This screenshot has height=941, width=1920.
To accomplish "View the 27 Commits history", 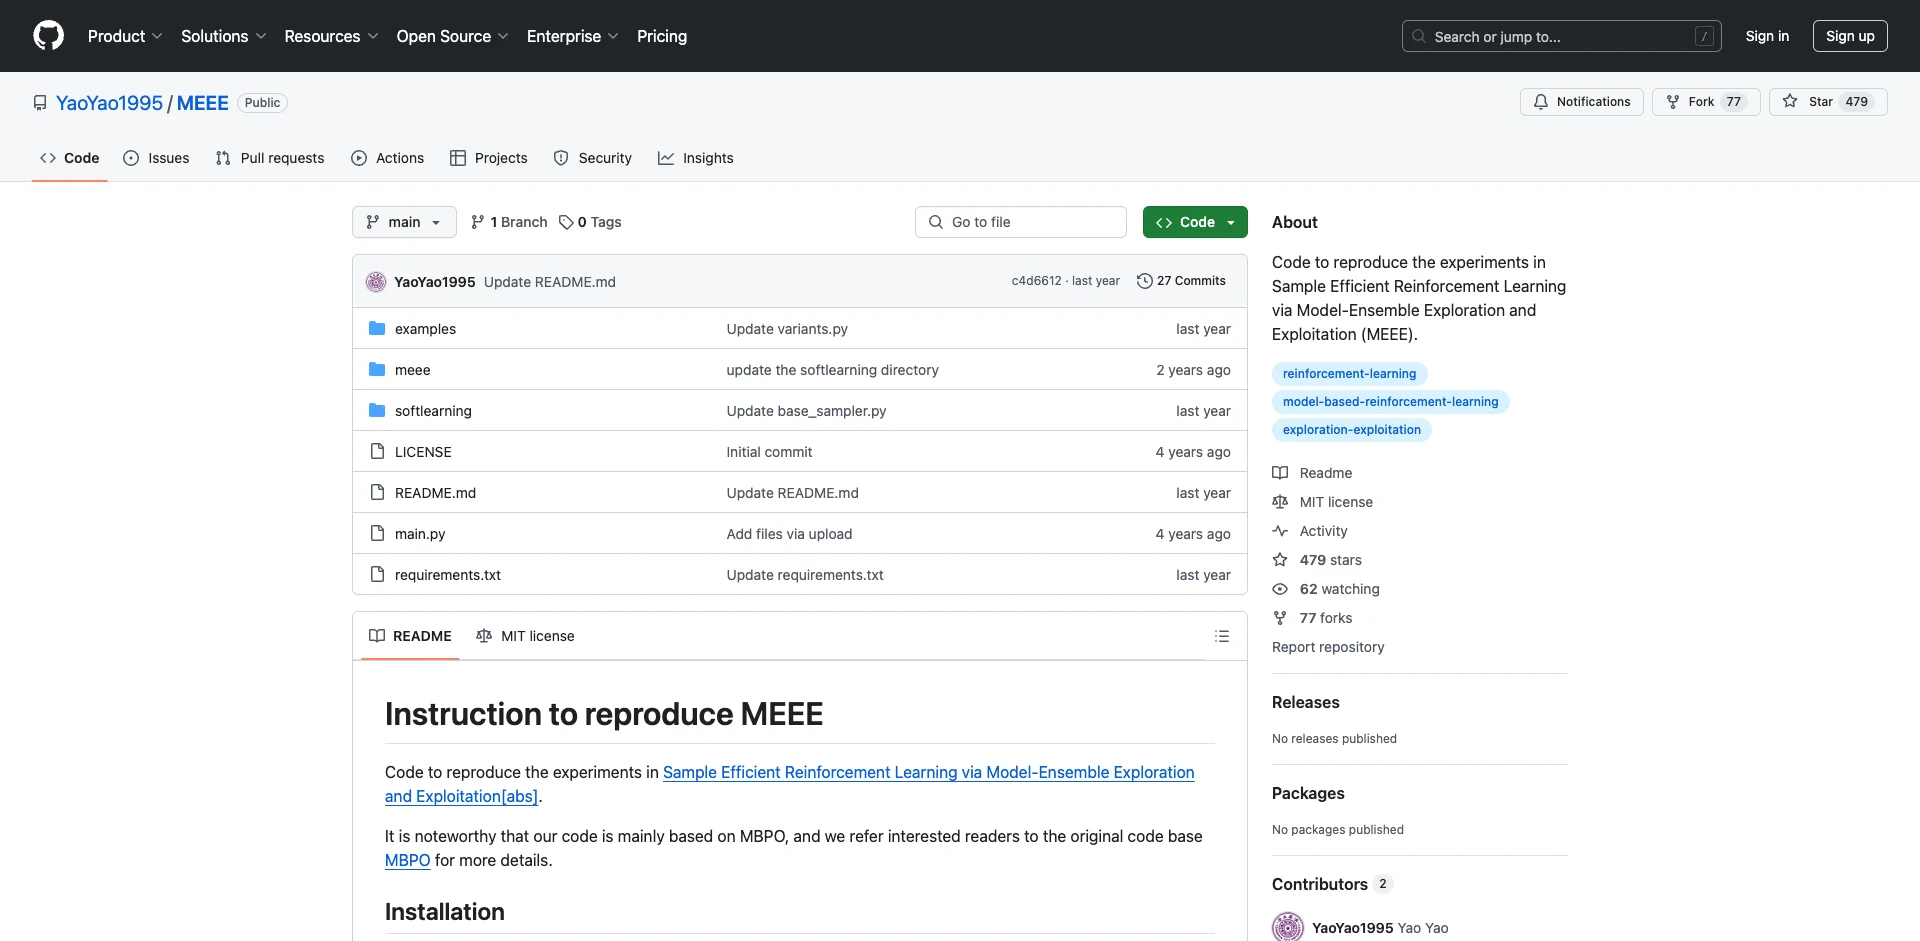I will (1181, 281).
